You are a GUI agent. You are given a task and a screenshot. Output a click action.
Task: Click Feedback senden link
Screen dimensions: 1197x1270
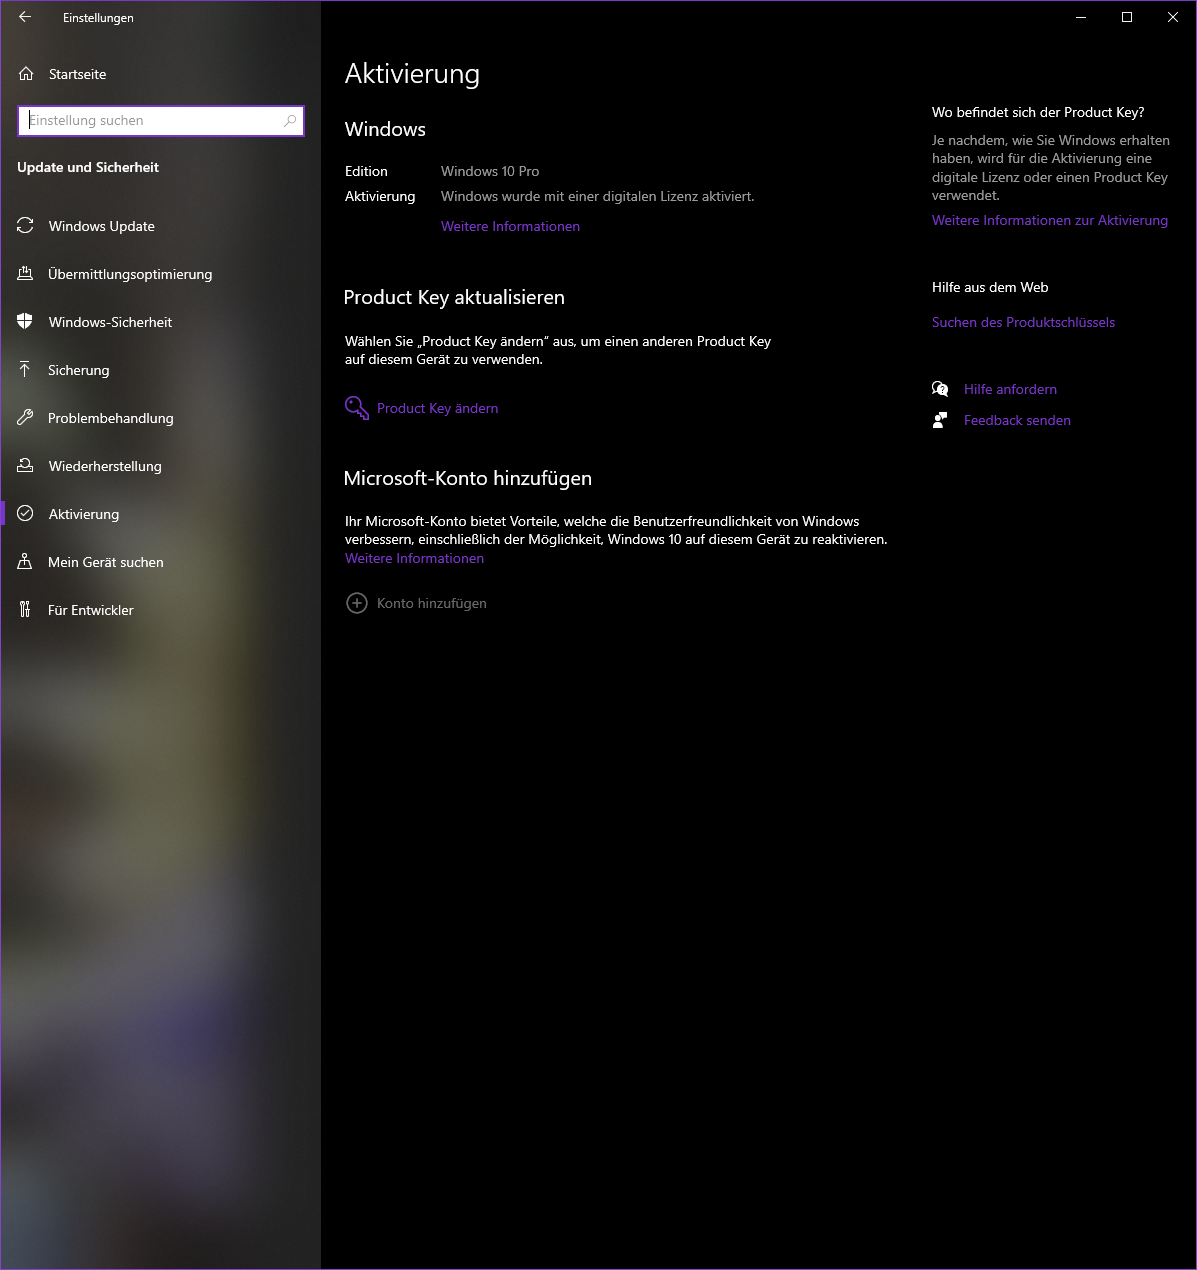click(x=1017, y=420)
